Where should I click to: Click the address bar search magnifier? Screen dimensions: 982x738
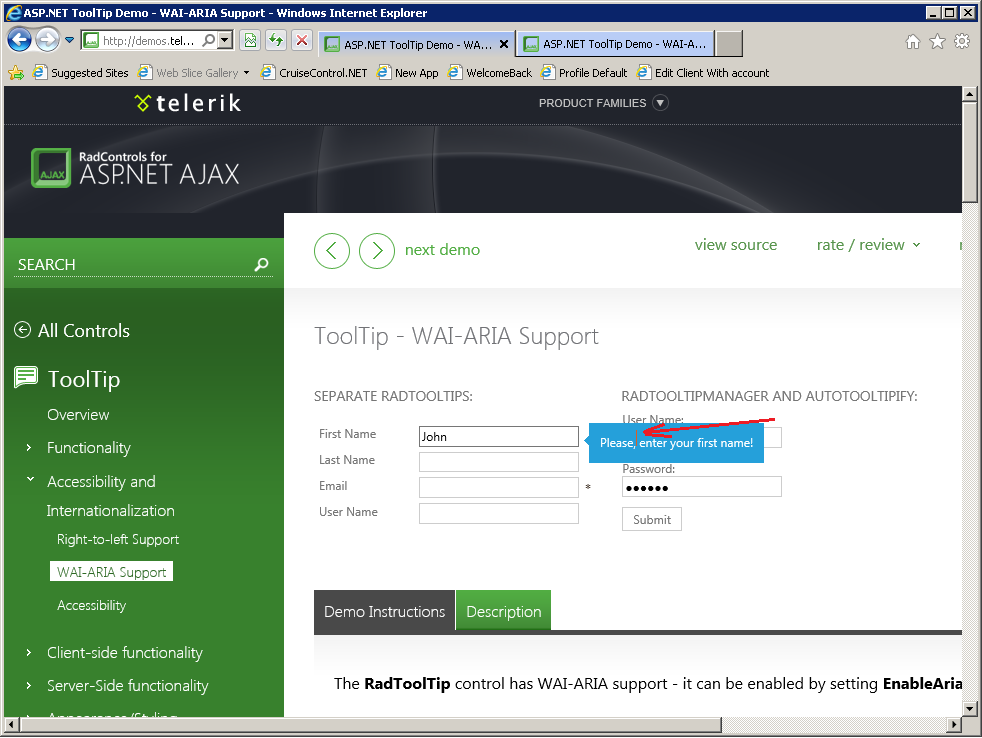click(x=209, y=41)
